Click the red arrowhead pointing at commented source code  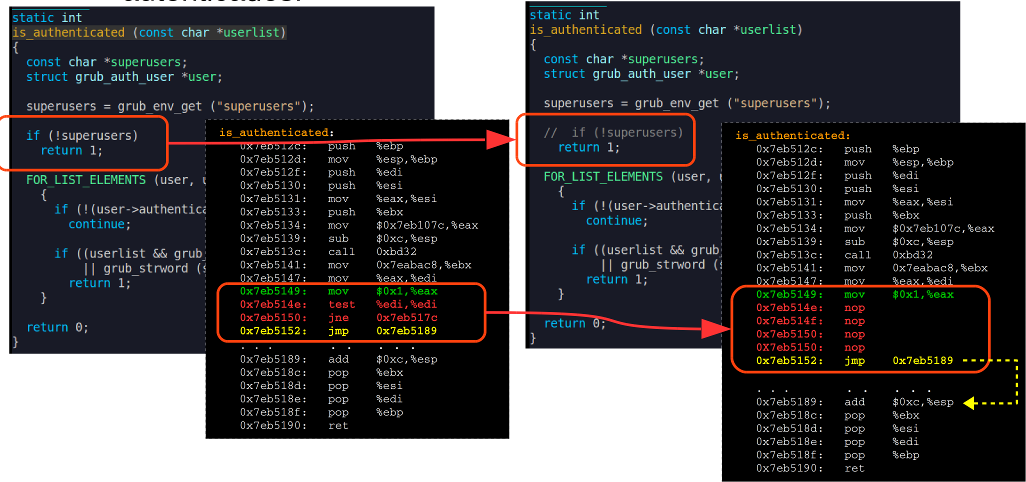pos(498,141)
